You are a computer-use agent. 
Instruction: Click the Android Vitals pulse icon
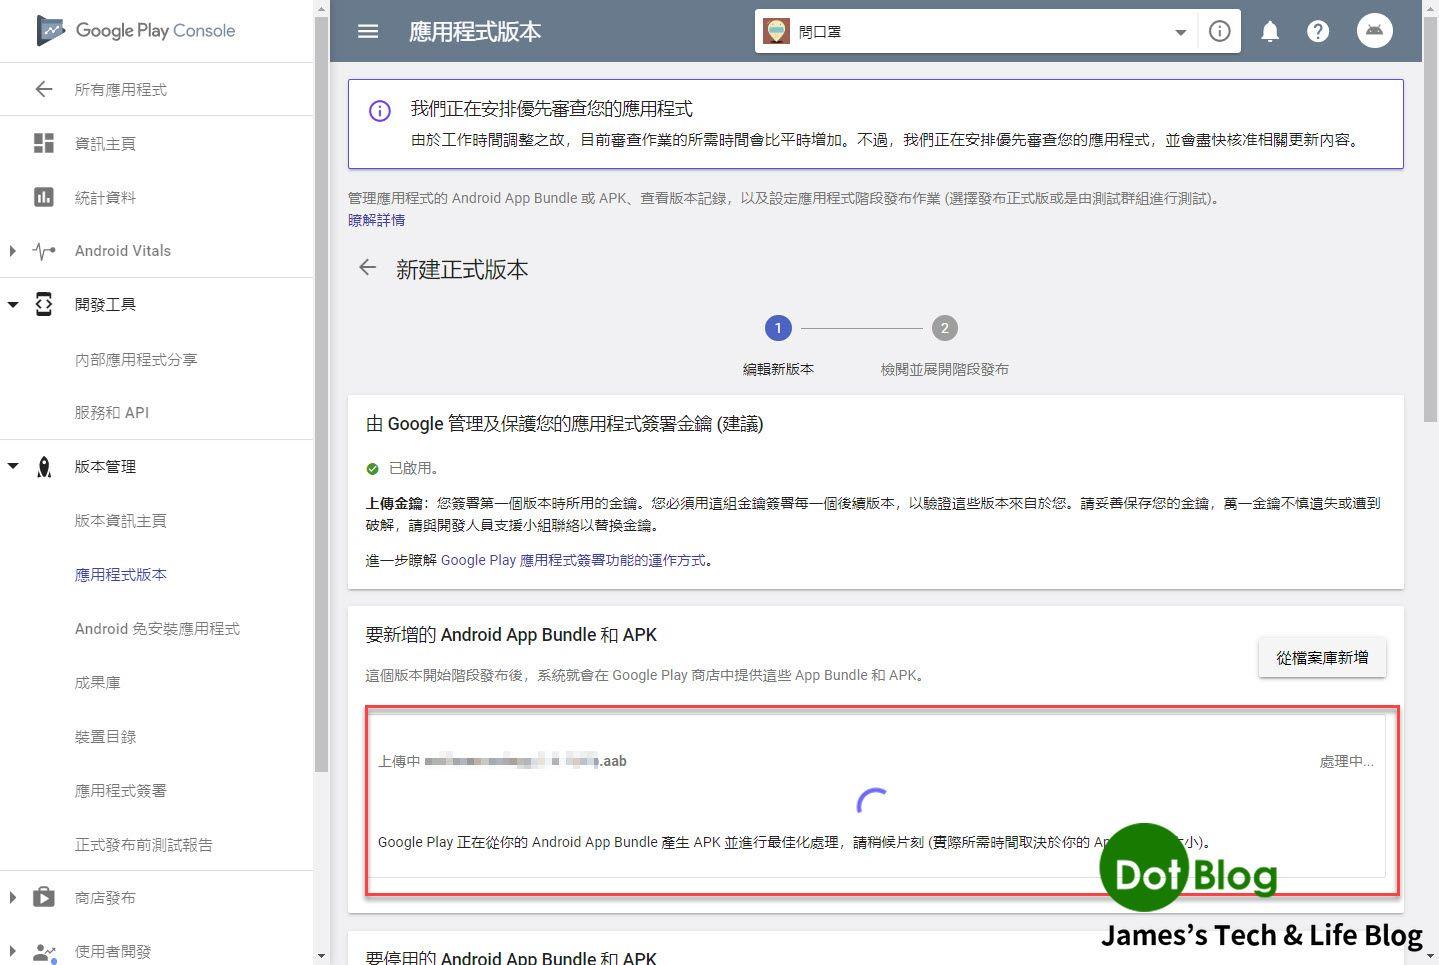(x=43, y=251)
